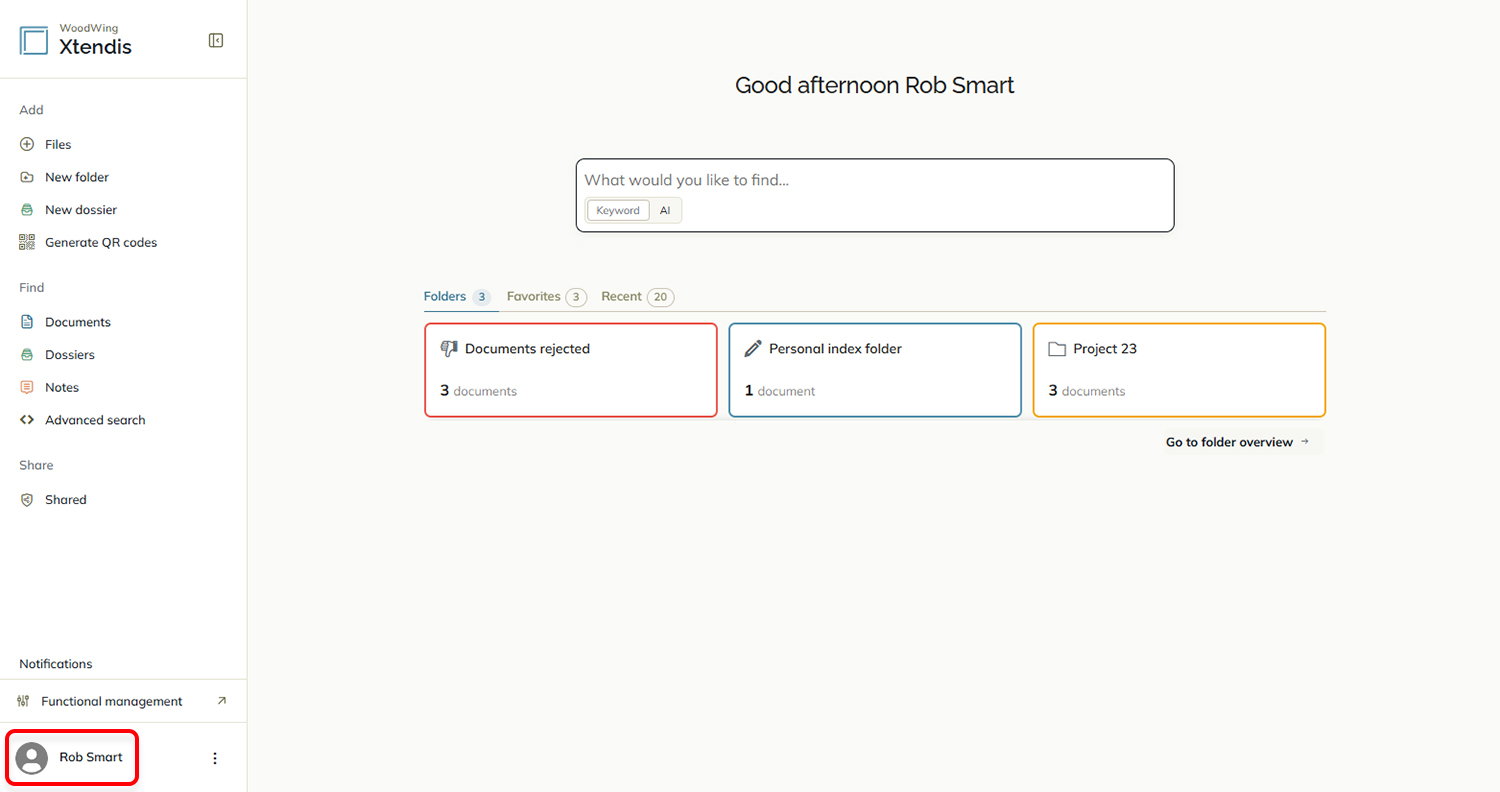The image size is (1500, 792).
Task: Click the New dossier icon
Action: 27,210
